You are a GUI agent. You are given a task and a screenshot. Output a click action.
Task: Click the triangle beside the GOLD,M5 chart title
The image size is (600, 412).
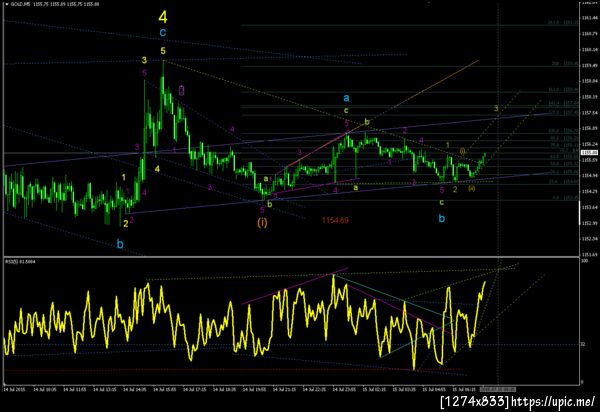(x=7, y=4)
